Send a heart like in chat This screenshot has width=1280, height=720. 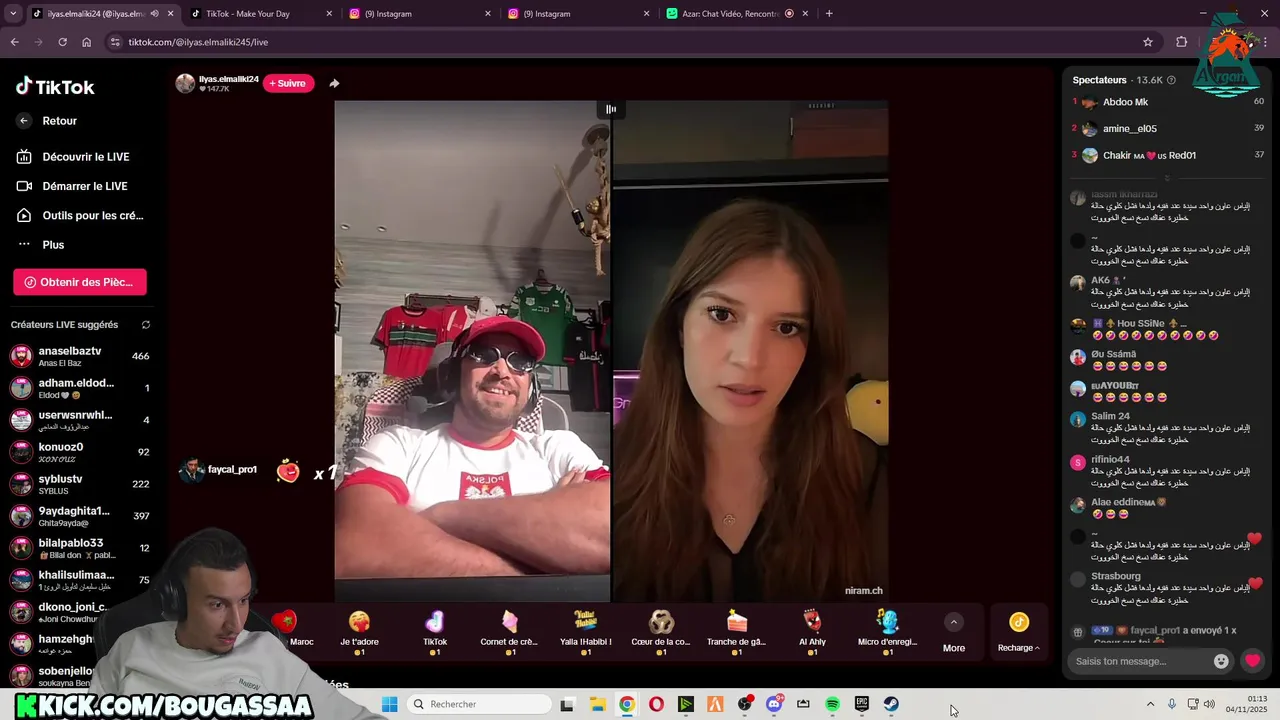[x=1252, y=661]
